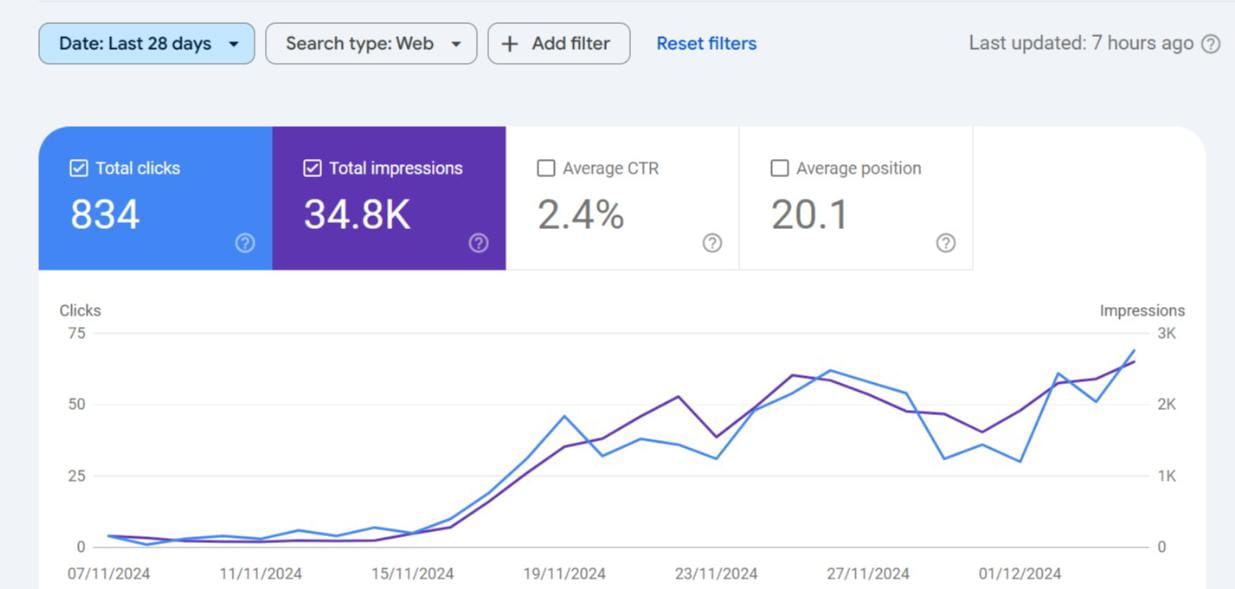
Task: Enable the Average CTR checkbox
Action: 545,168
